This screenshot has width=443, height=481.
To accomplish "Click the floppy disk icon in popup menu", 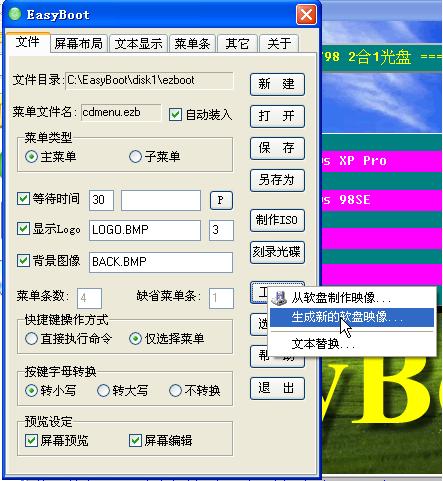I will pos(279,298).
